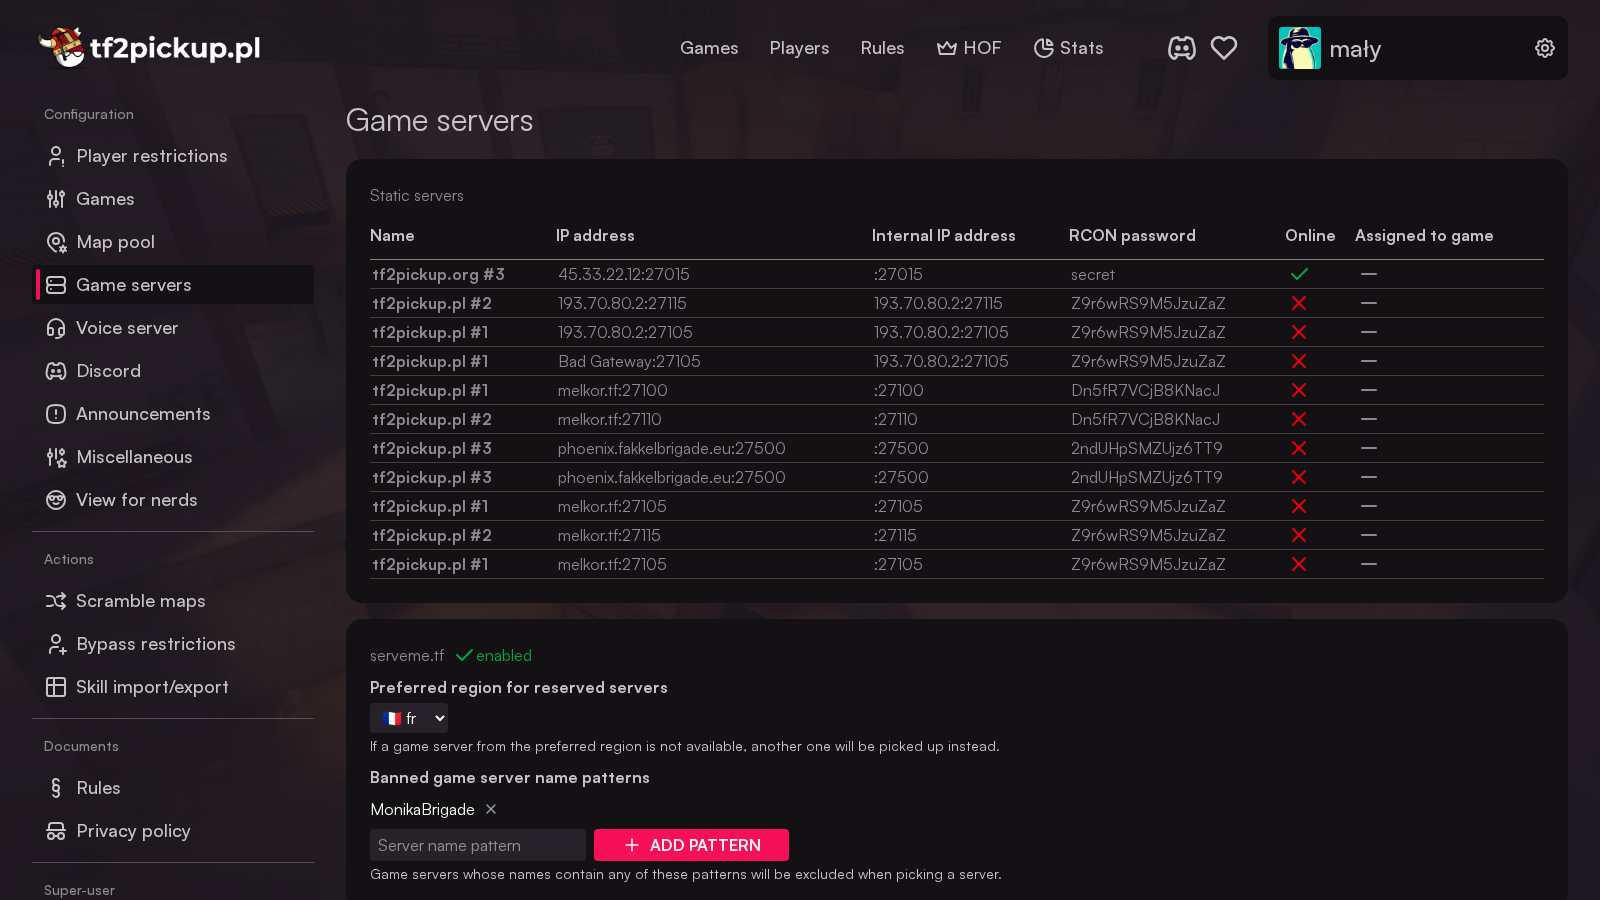Click the red cross for tf2pickup.pl #2
1600x900 pixels.
point(1299,303)
